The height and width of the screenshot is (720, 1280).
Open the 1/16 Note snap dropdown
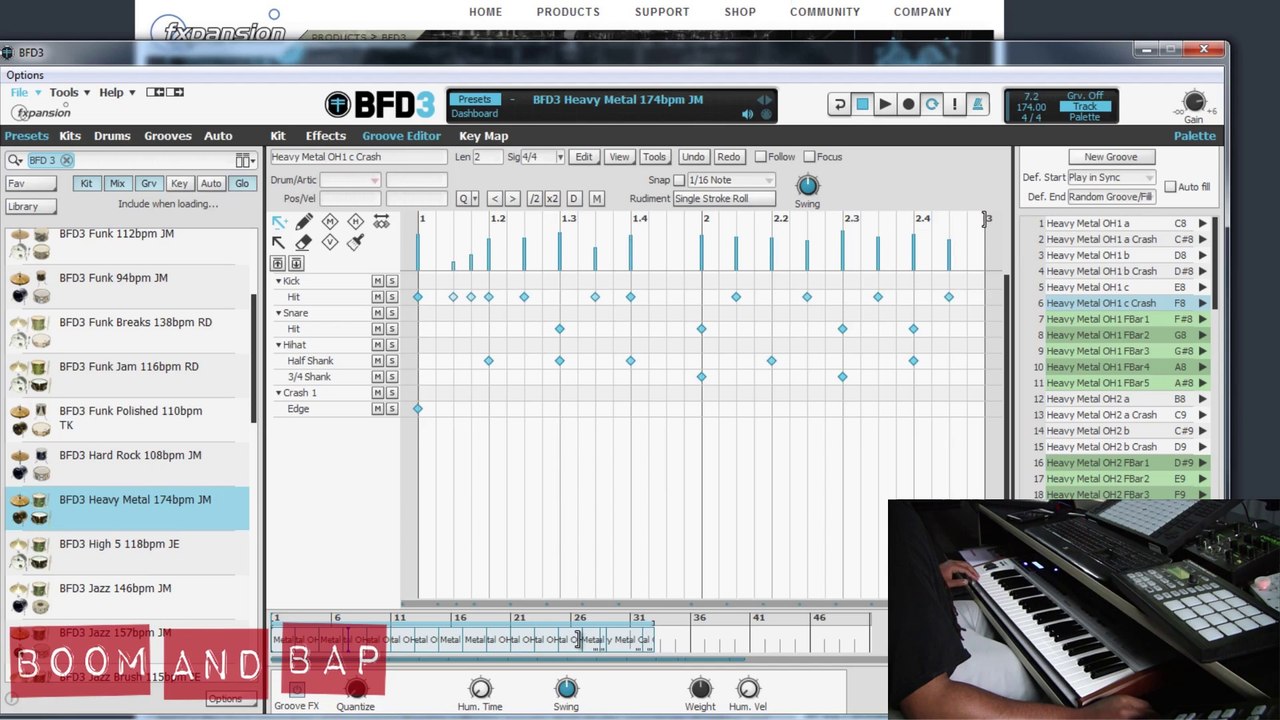point(731,180)
